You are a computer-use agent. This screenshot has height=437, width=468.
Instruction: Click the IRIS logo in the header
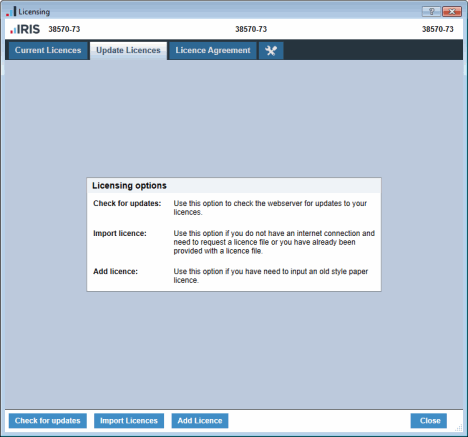[25, 29]
